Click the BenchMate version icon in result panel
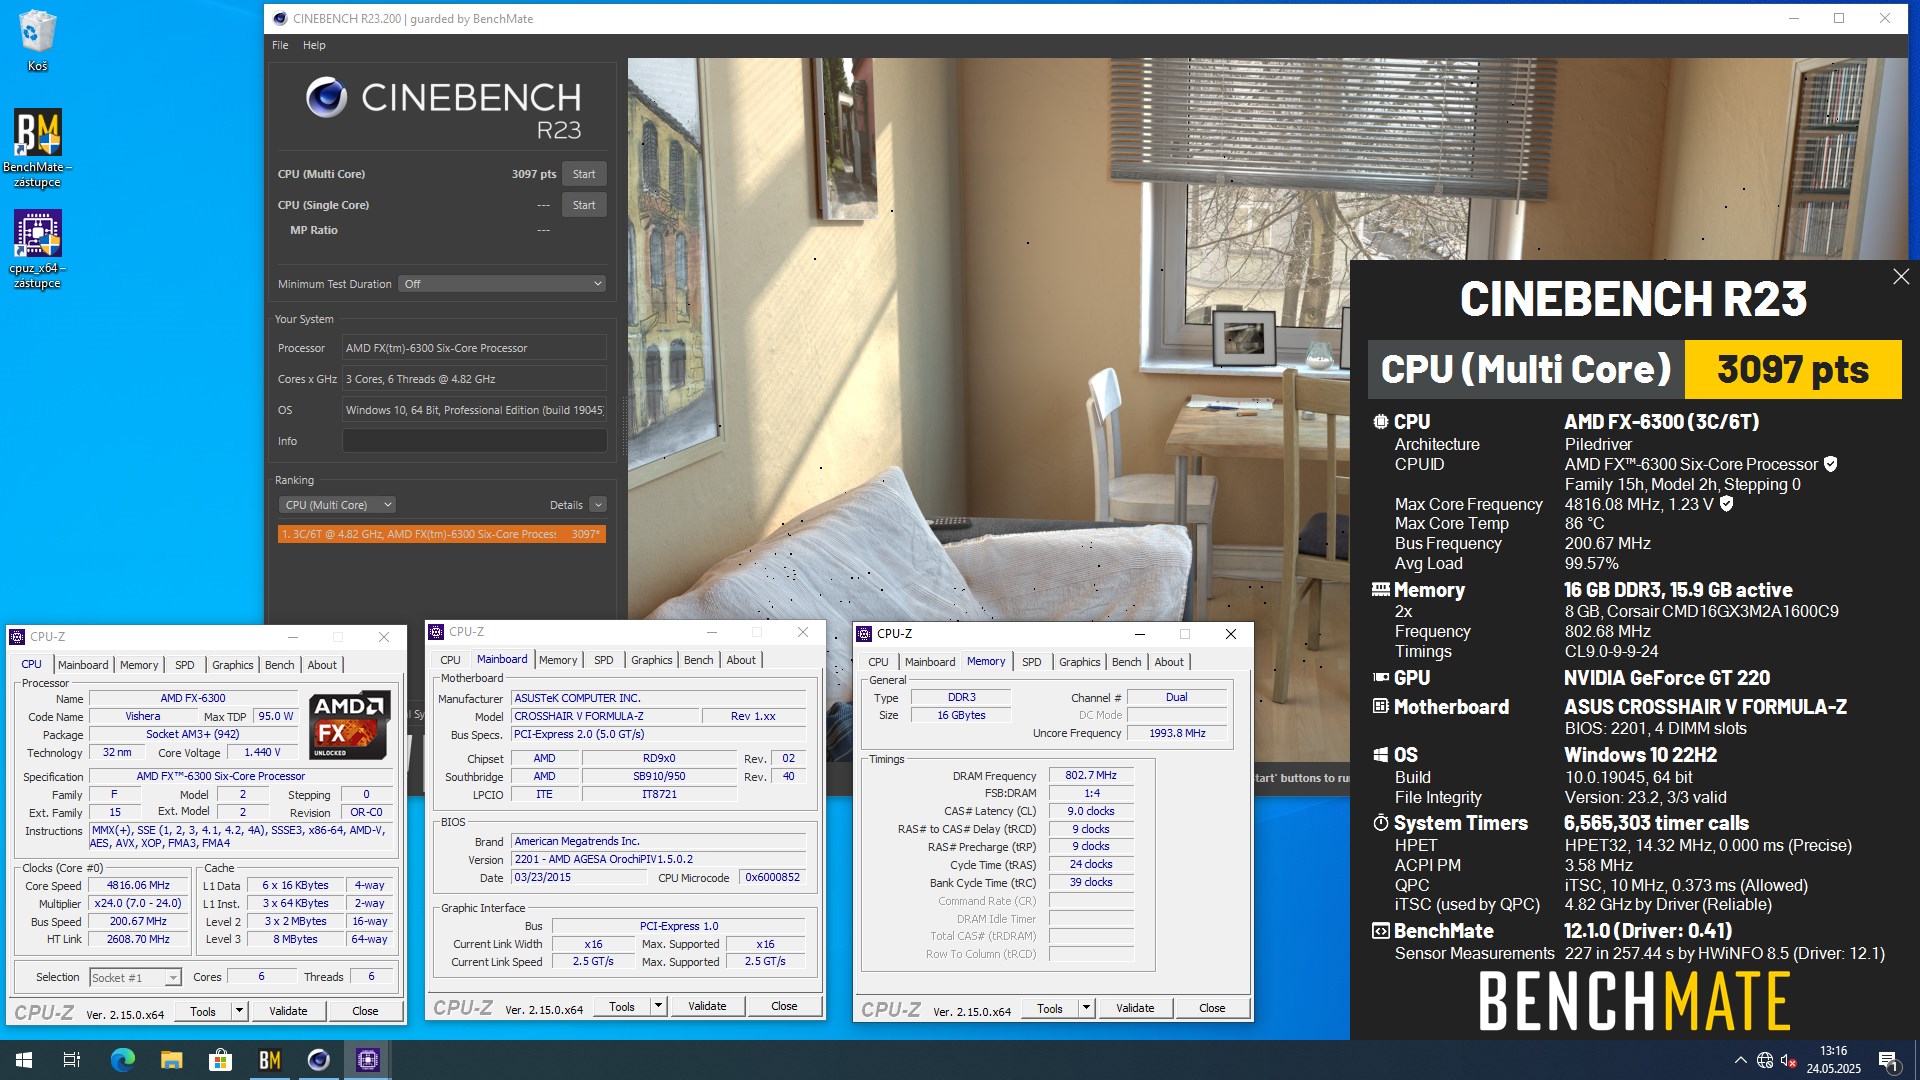 coord(1380,931)
